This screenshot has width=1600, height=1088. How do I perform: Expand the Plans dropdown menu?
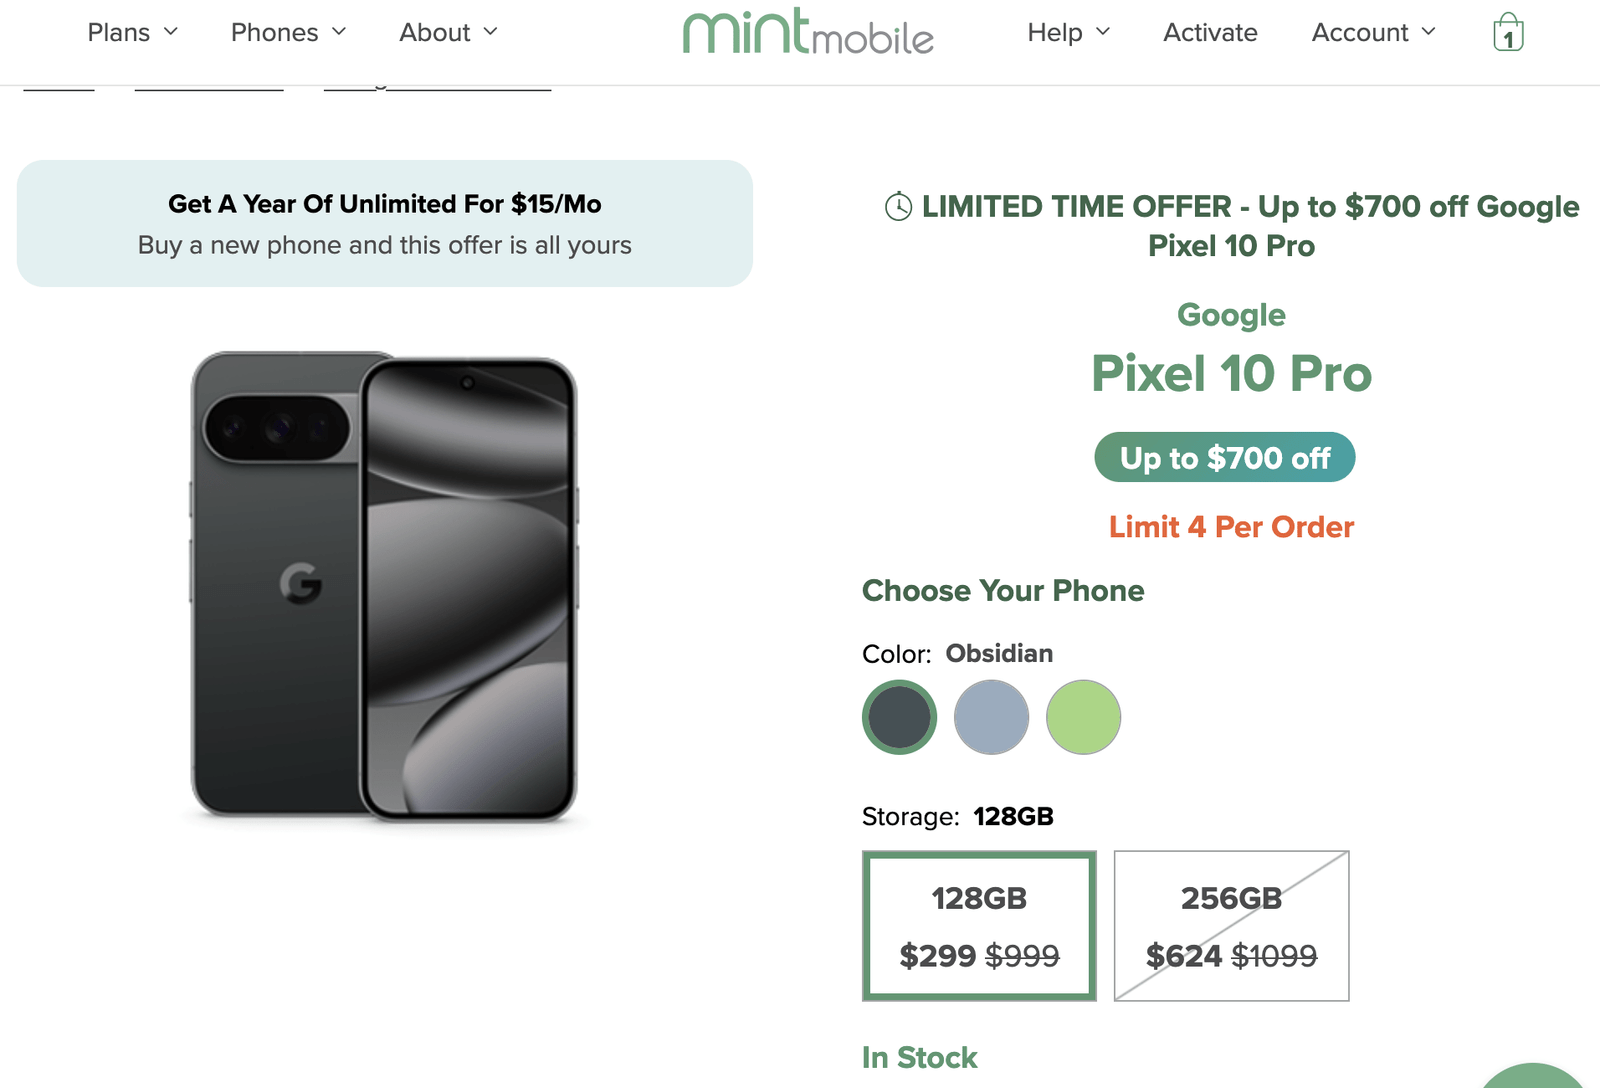tap(132, 32)
